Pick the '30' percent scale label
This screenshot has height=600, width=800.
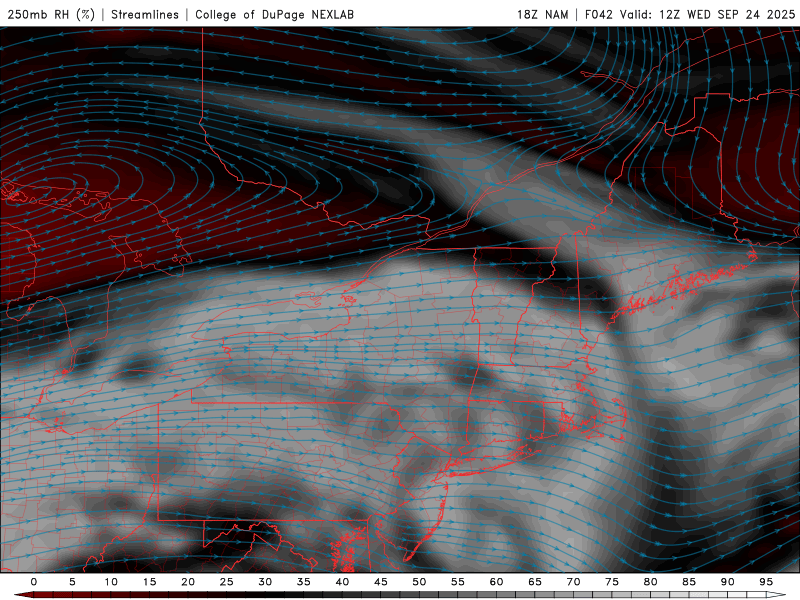coord(265,582)
